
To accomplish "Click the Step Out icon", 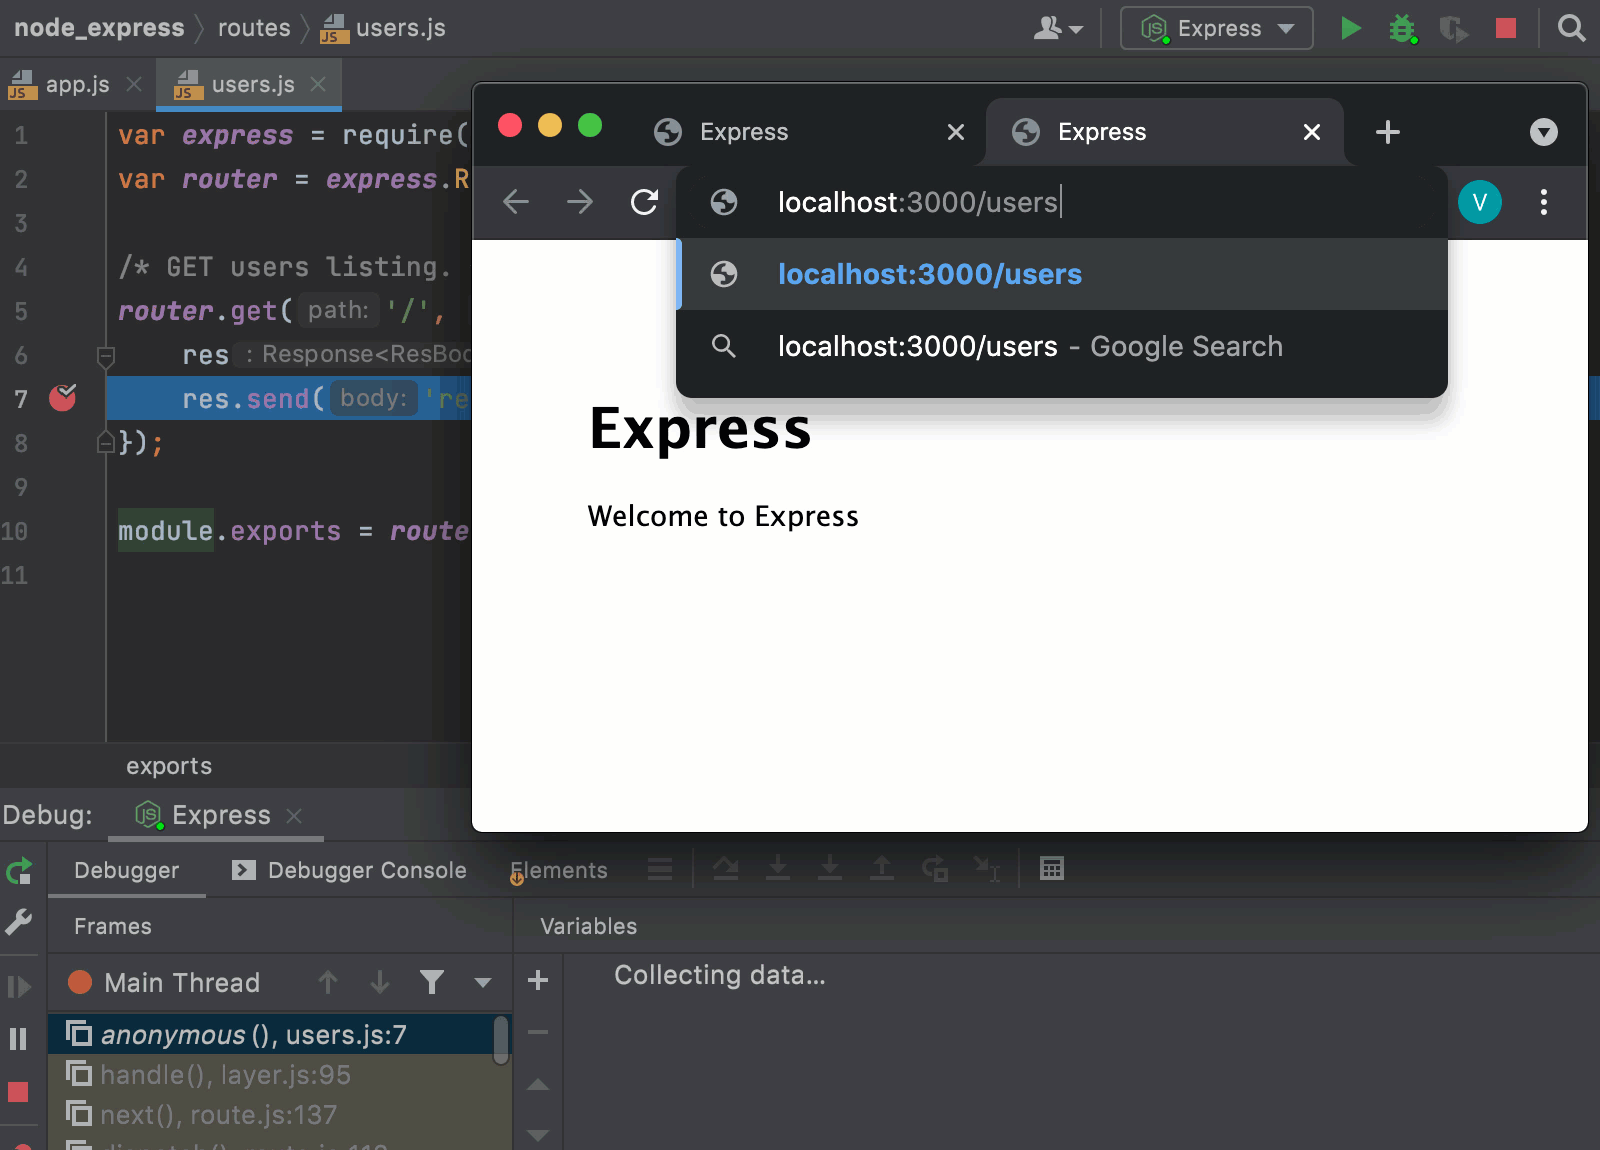I will coord(882,869).
